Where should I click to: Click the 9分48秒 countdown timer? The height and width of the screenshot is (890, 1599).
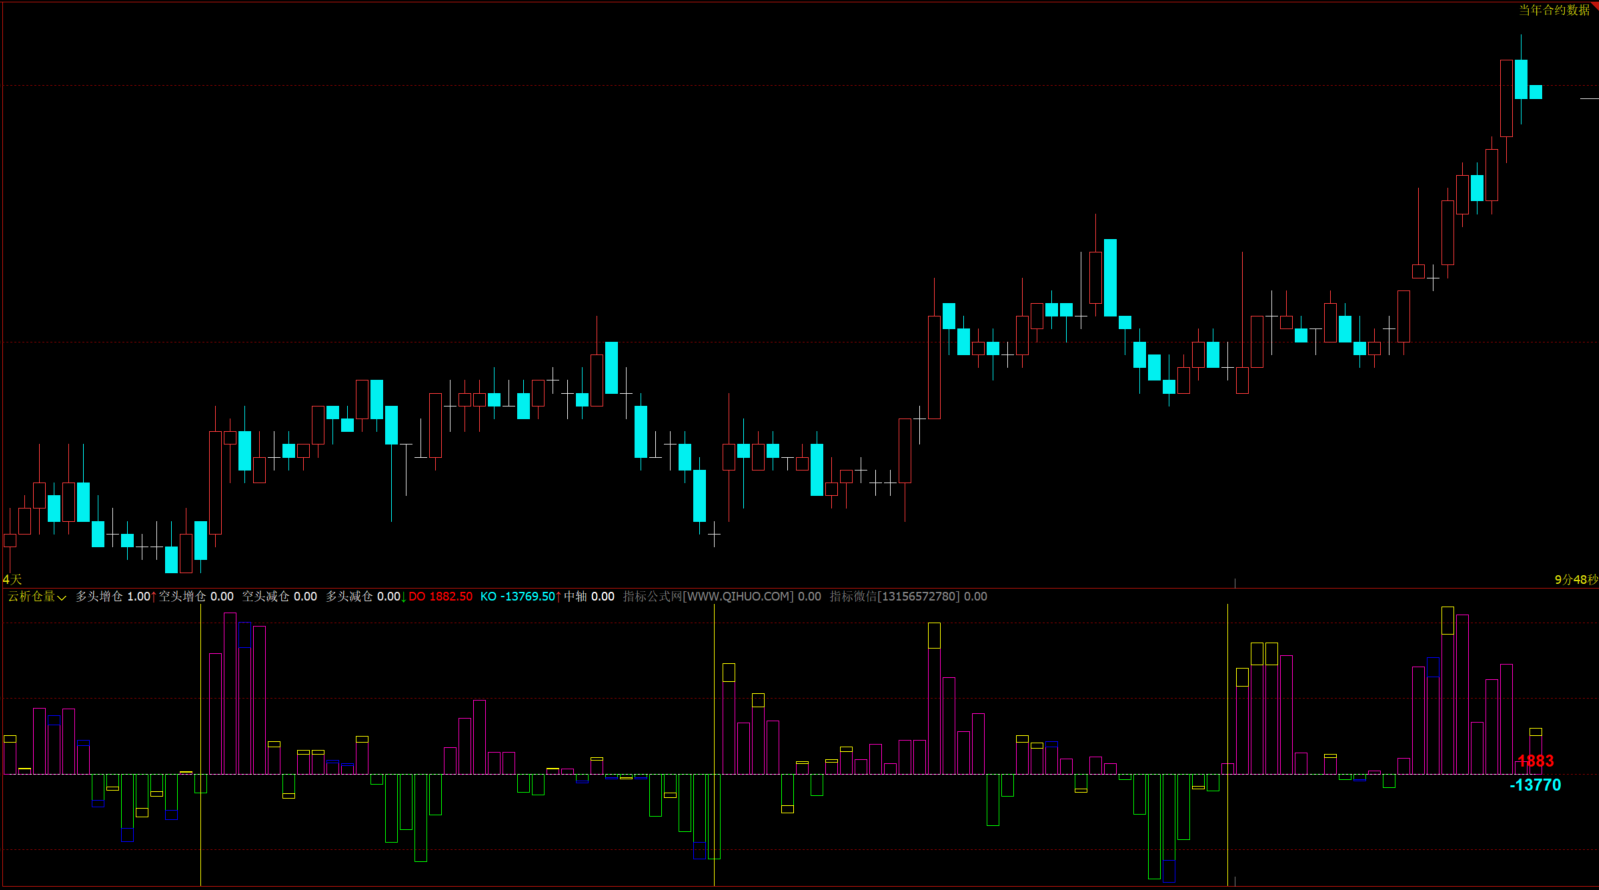coord(1576,580)
